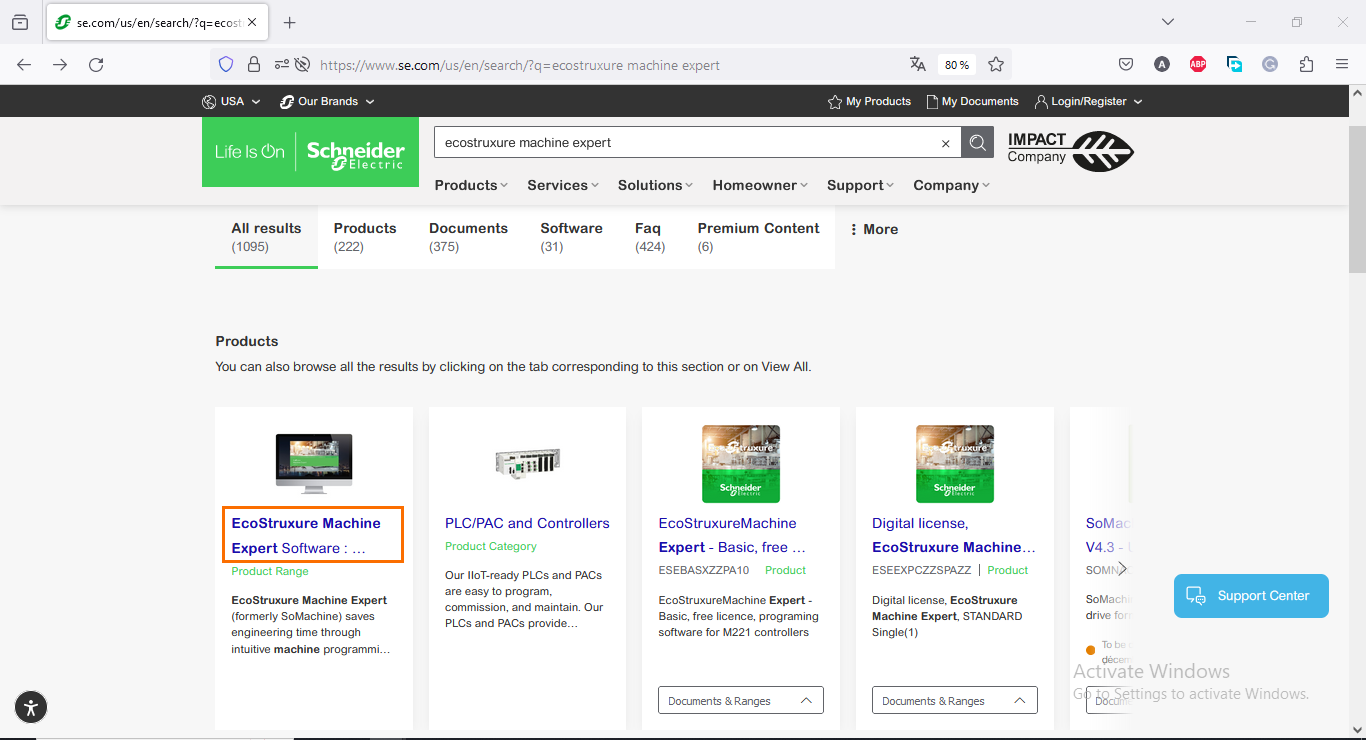Switch to the Software (31) tab
The width and height of the screenshot is (1366, 740).
pos(571,237)
